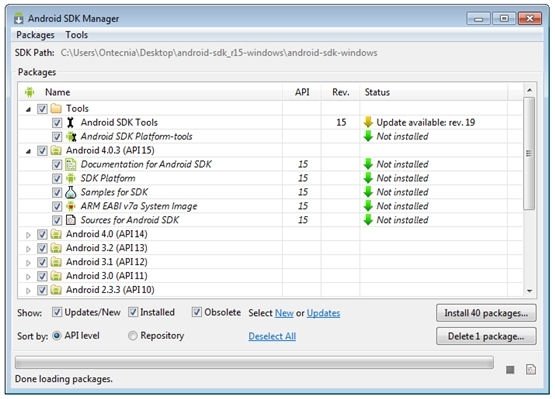
Task: Click the Samples for SDK flask icon
Action: click(x=71, y=192)
